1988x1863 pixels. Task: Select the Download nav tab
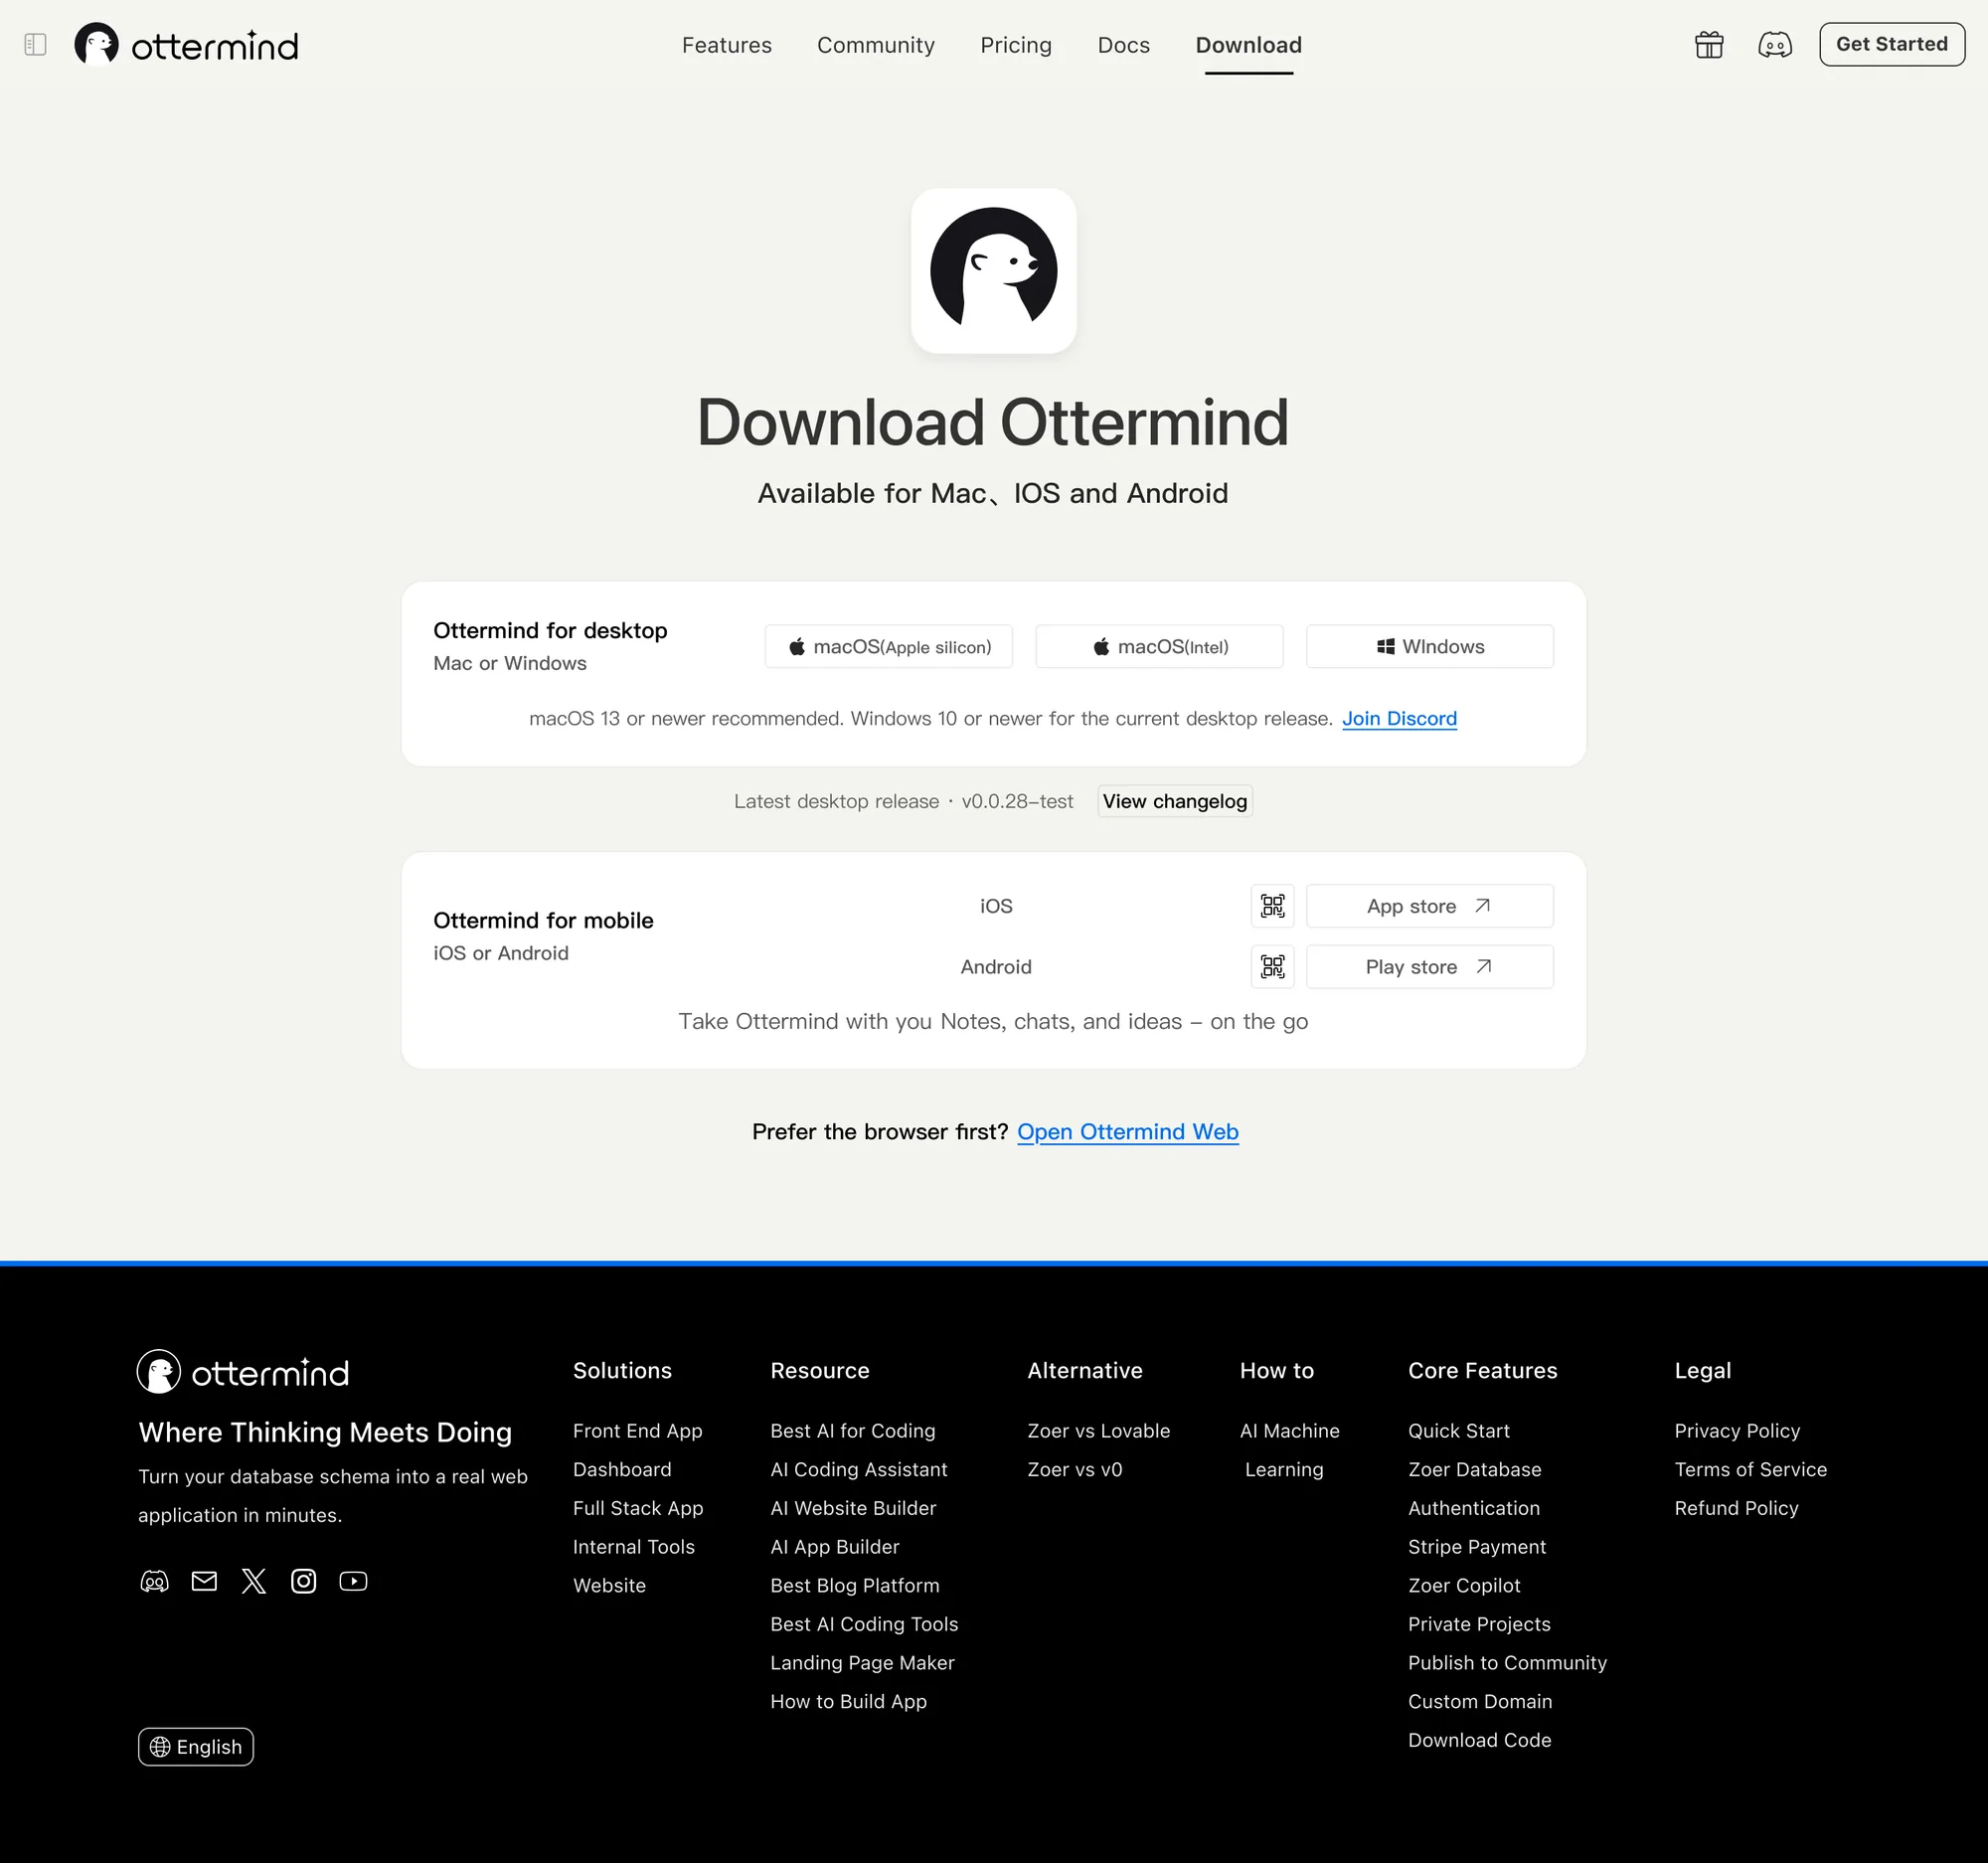[x=1249, y=45]
